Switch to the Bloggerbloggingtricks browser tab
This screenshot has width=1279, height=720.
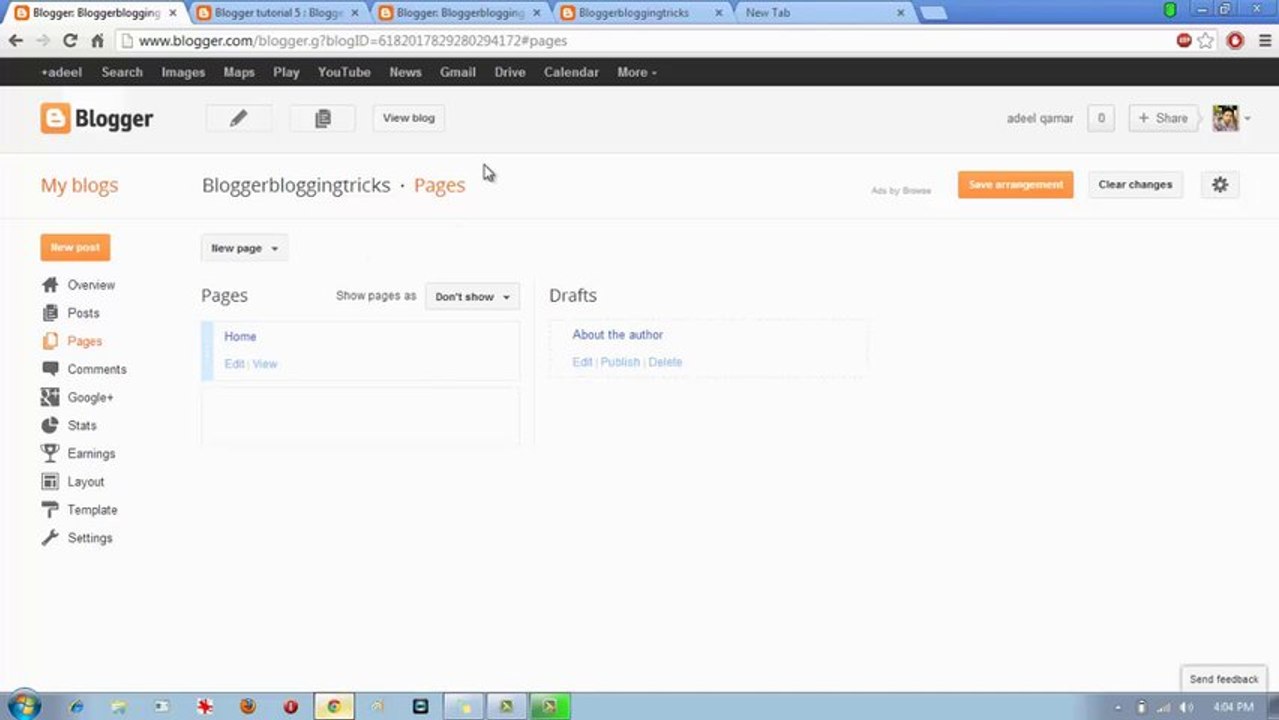point(640,13)
